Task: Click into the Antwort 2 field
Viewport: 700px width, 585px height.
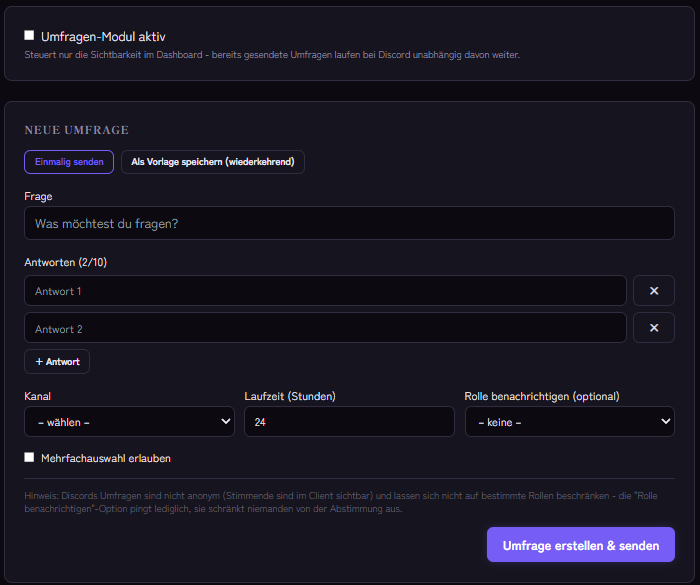Action: [325, 328]
